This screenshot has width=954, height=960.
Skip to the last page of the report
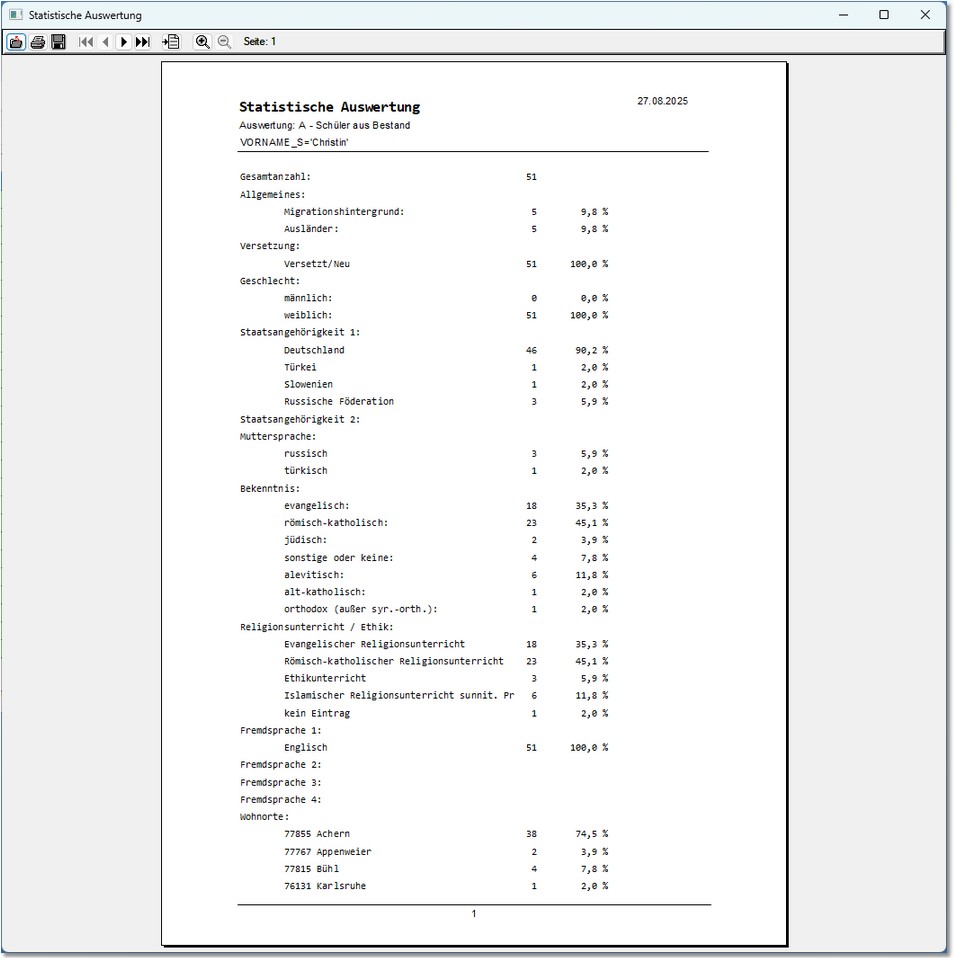tap(142, 42)
